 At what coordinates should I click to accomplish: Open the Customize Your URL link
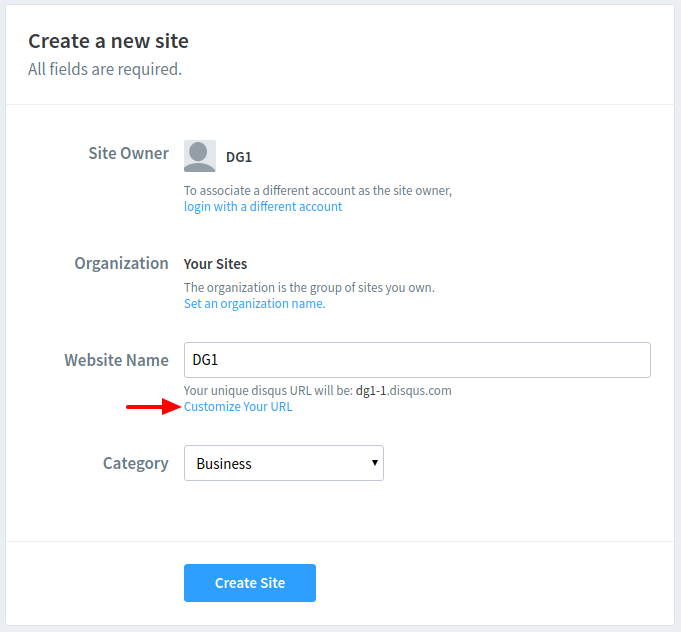coord(238,407)
